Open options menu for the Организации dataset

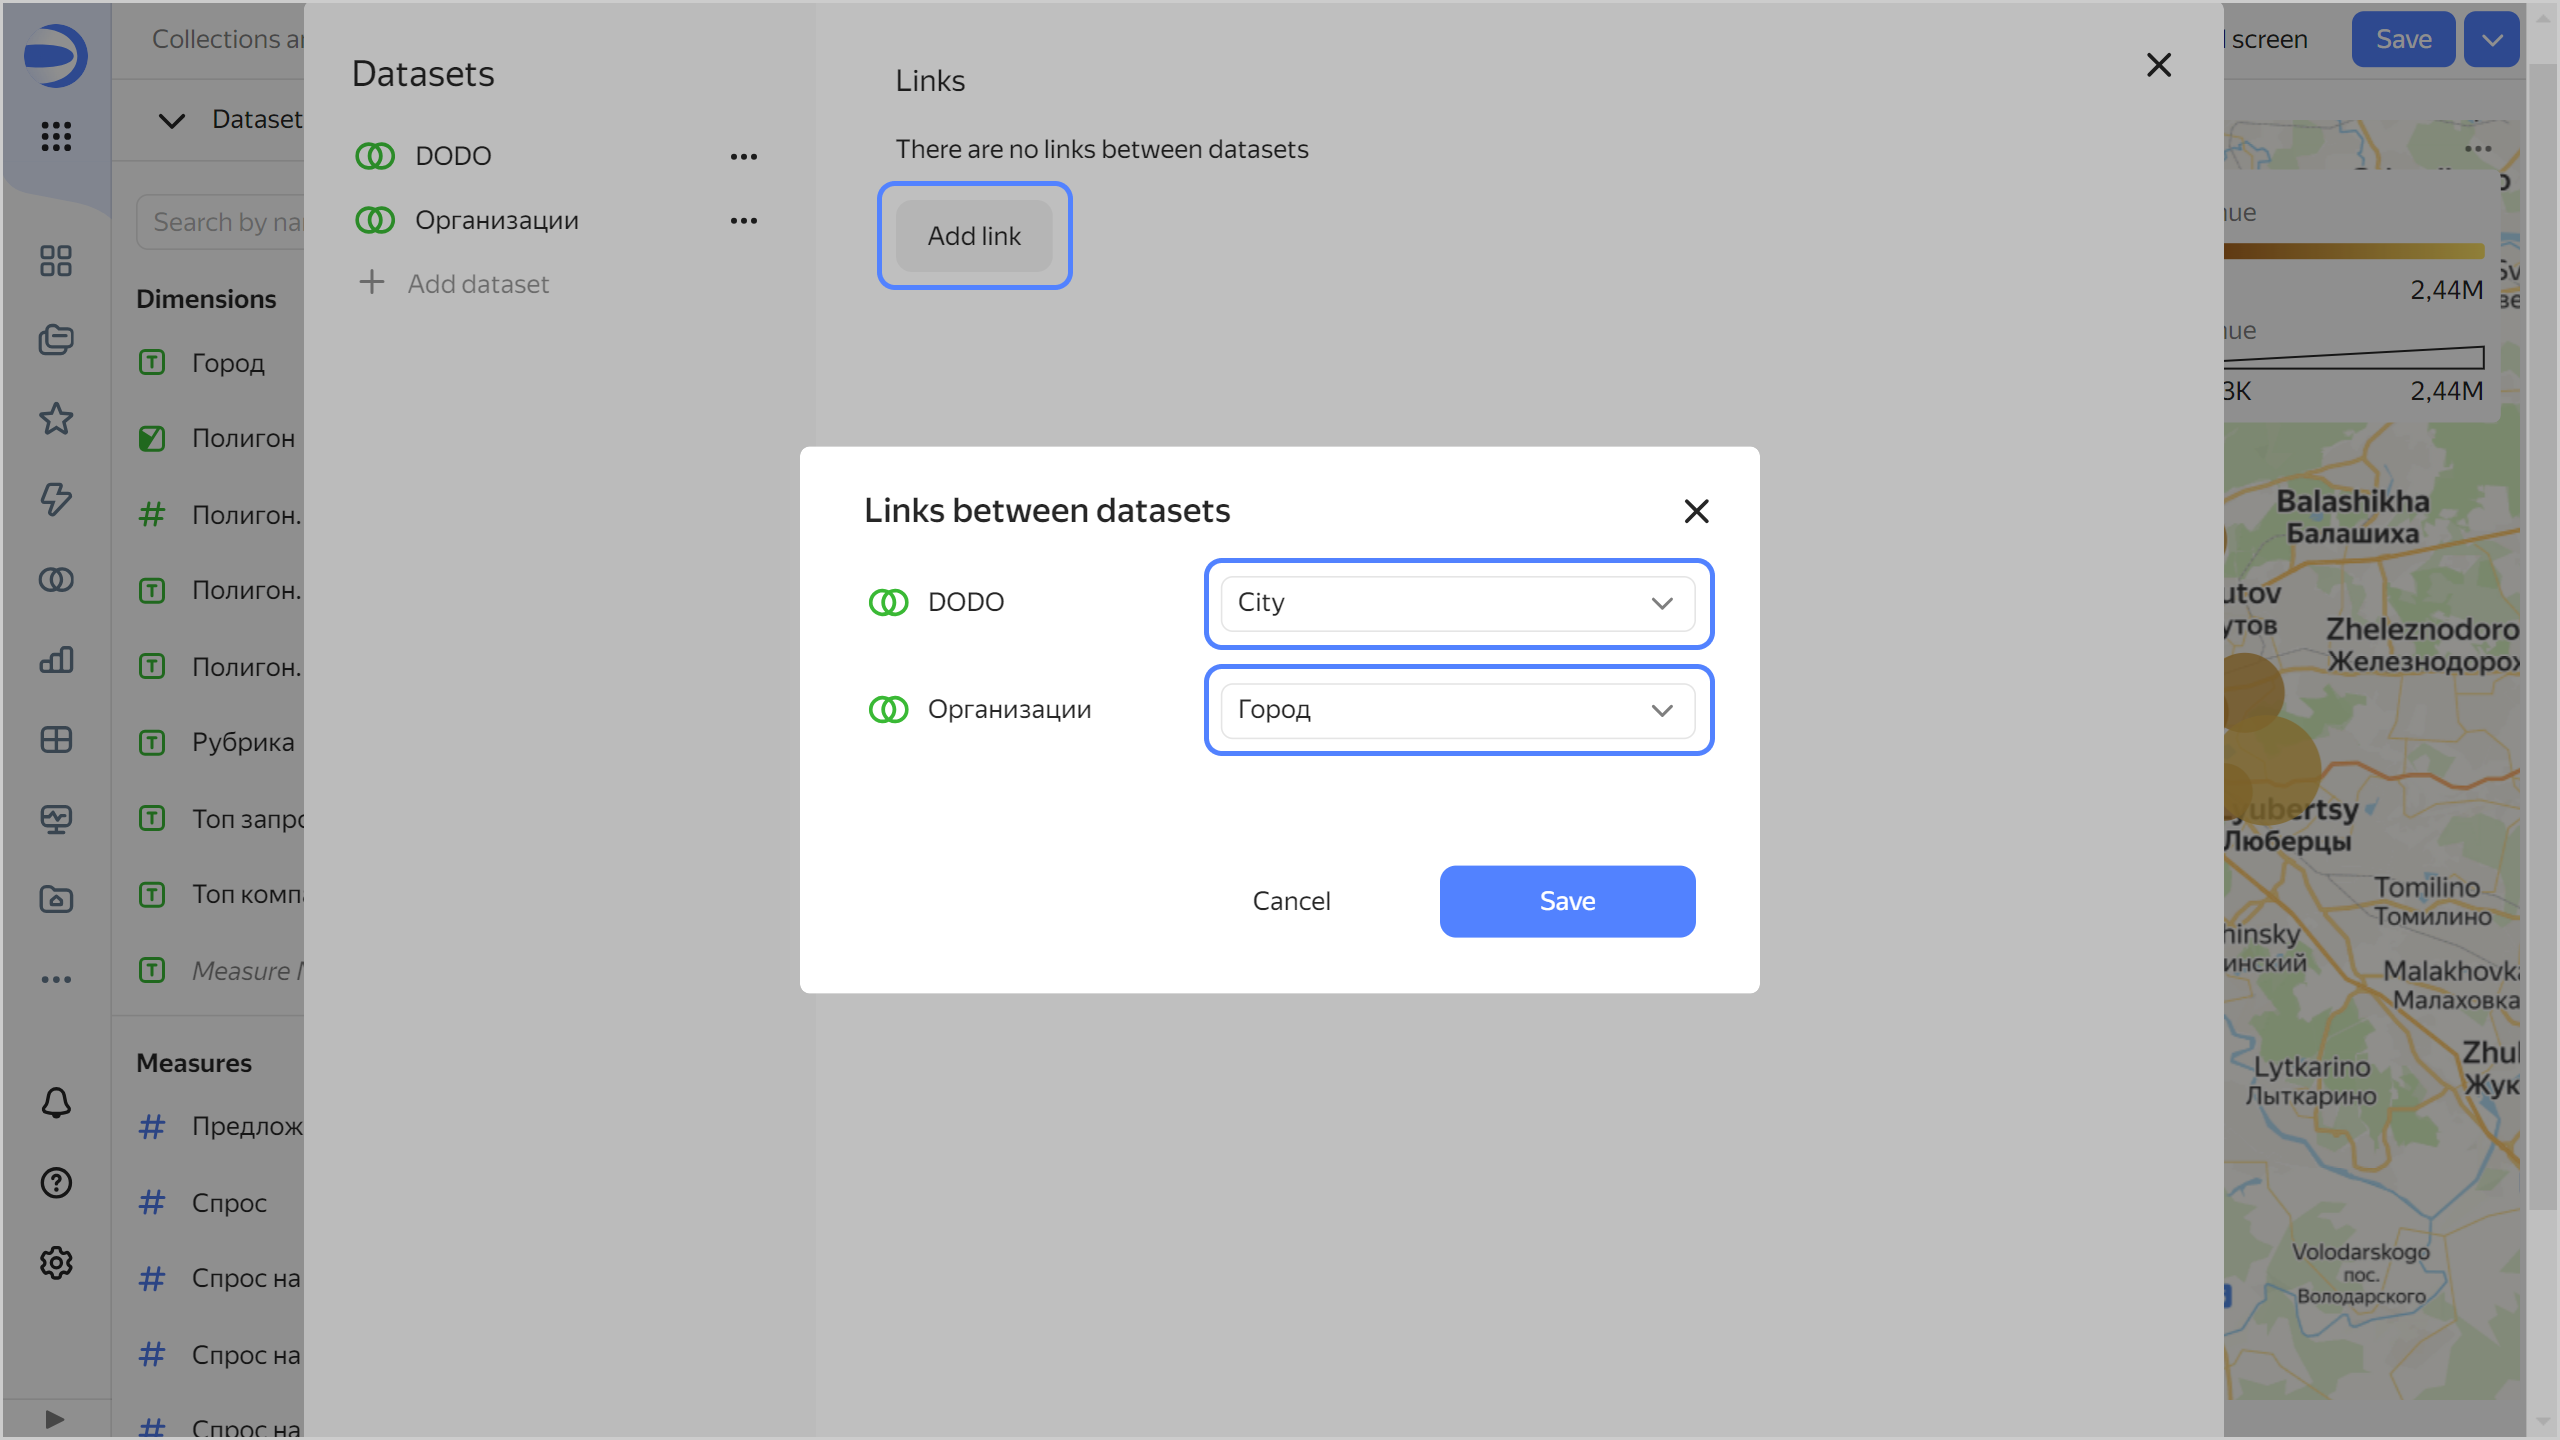click(x=744, y=220)
